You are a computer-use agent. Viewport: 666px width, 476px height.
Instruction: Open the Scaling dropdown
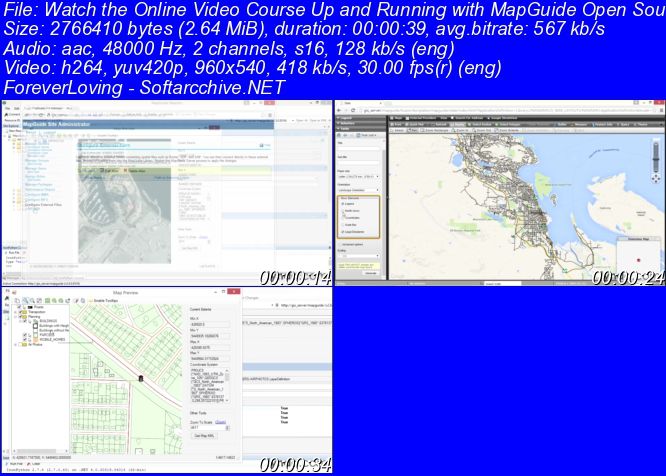[x=358, y=256]
